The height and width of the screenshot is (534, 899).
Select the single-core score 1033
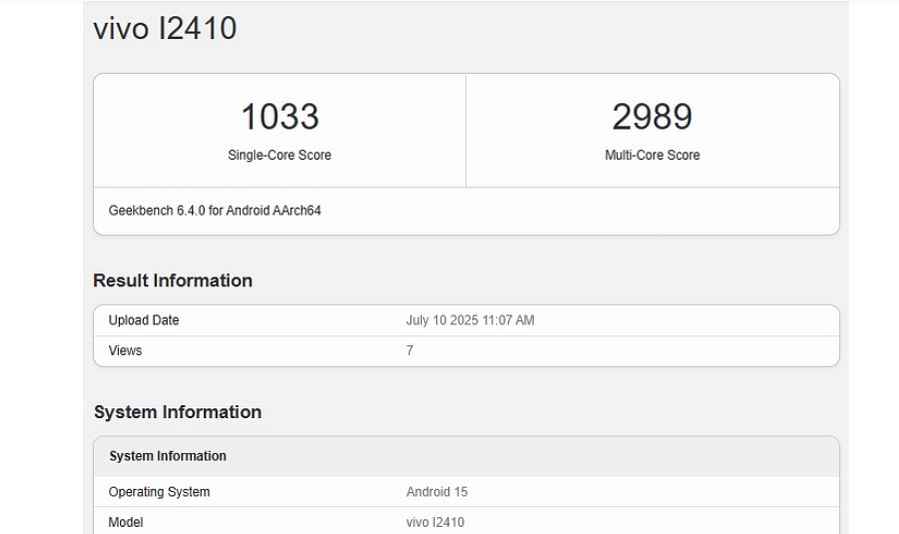[280, 116]
